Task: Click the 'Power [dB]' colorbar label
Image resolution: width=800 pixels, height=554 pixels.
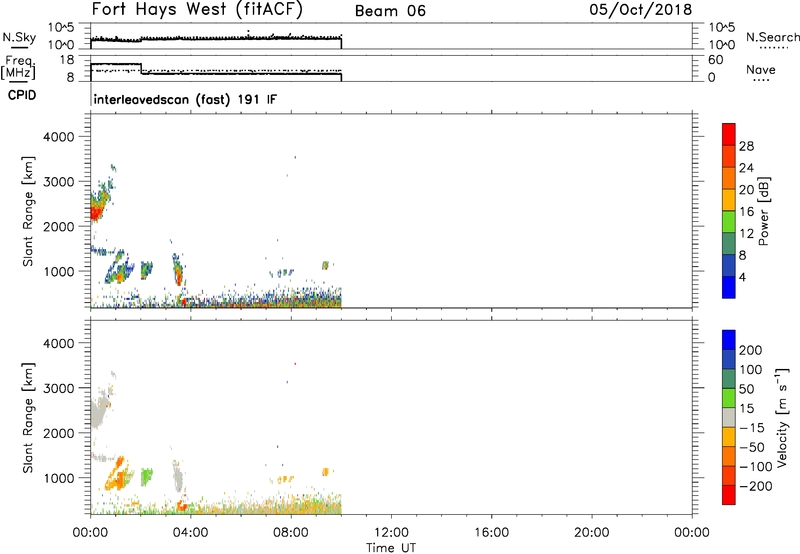Action: coord(764,211)
